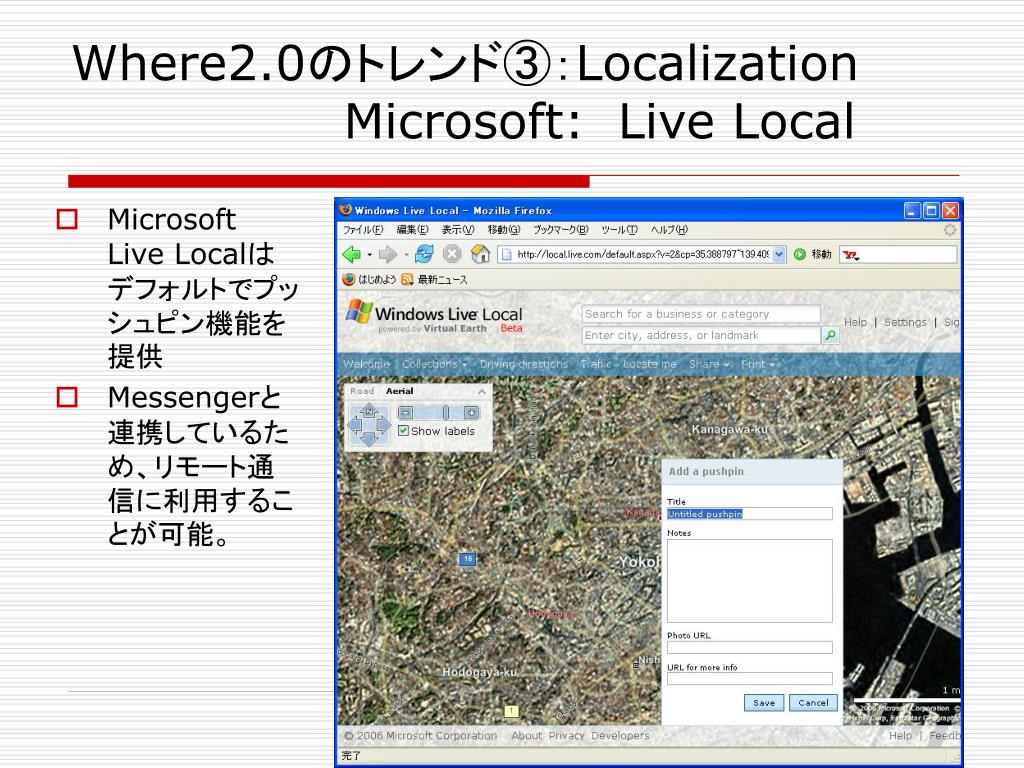Open the 移動(G) menu
This screenshot has height=768, width=1024.
(504, 230)
